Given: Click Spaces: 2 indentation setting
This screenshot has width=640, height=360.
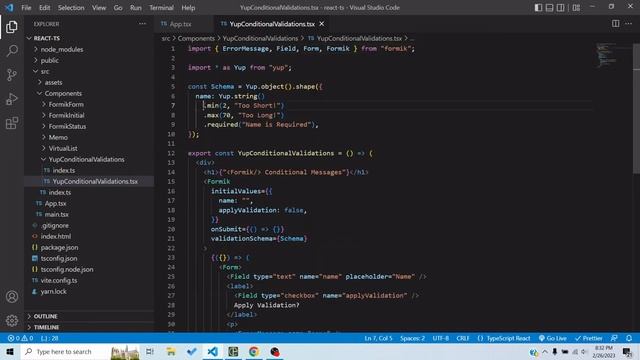Looking at the screenshot, I should [412, 338].
